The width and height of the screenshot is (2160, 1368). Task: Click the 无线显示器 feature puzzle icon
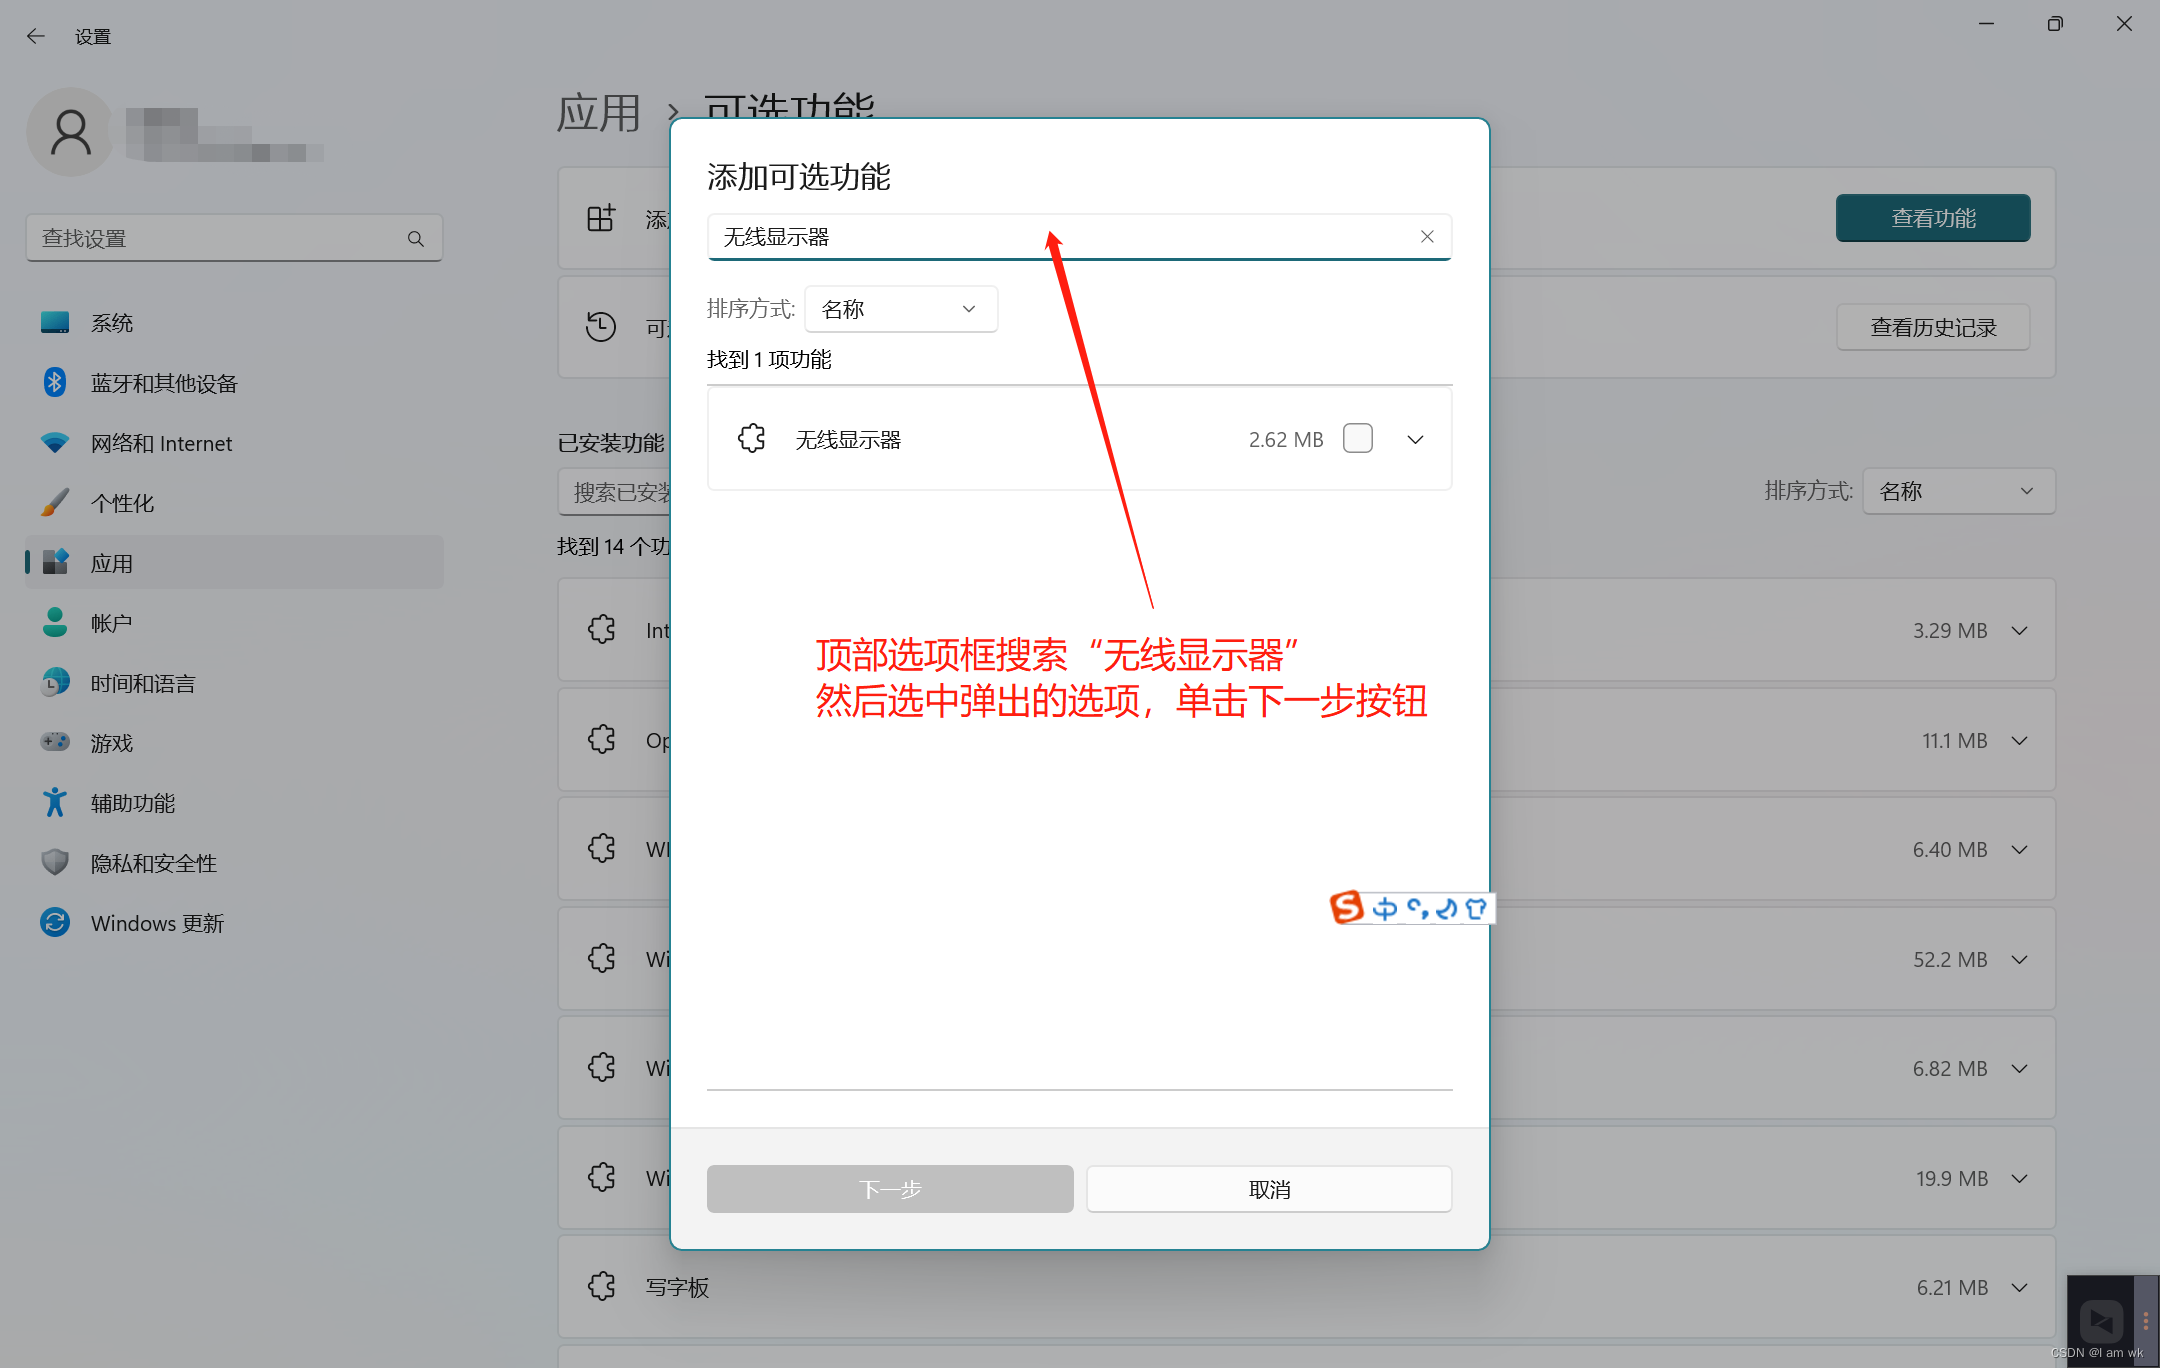tap(751, 438)
